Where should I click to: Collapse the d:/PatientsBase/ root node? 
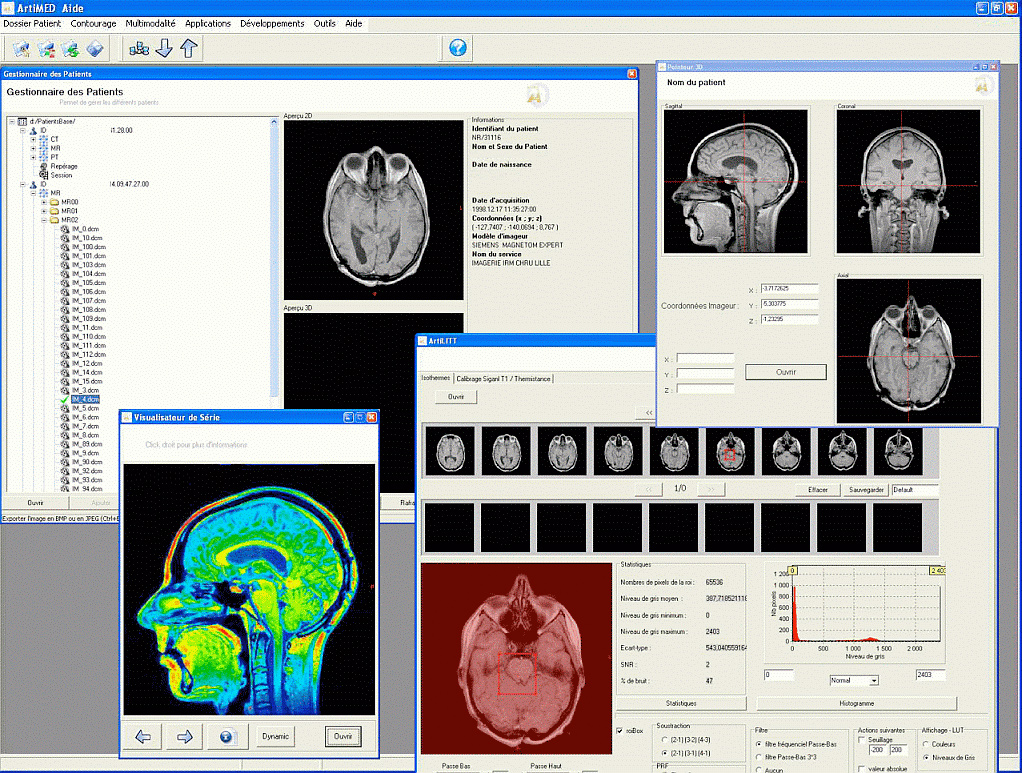point(12,121)
